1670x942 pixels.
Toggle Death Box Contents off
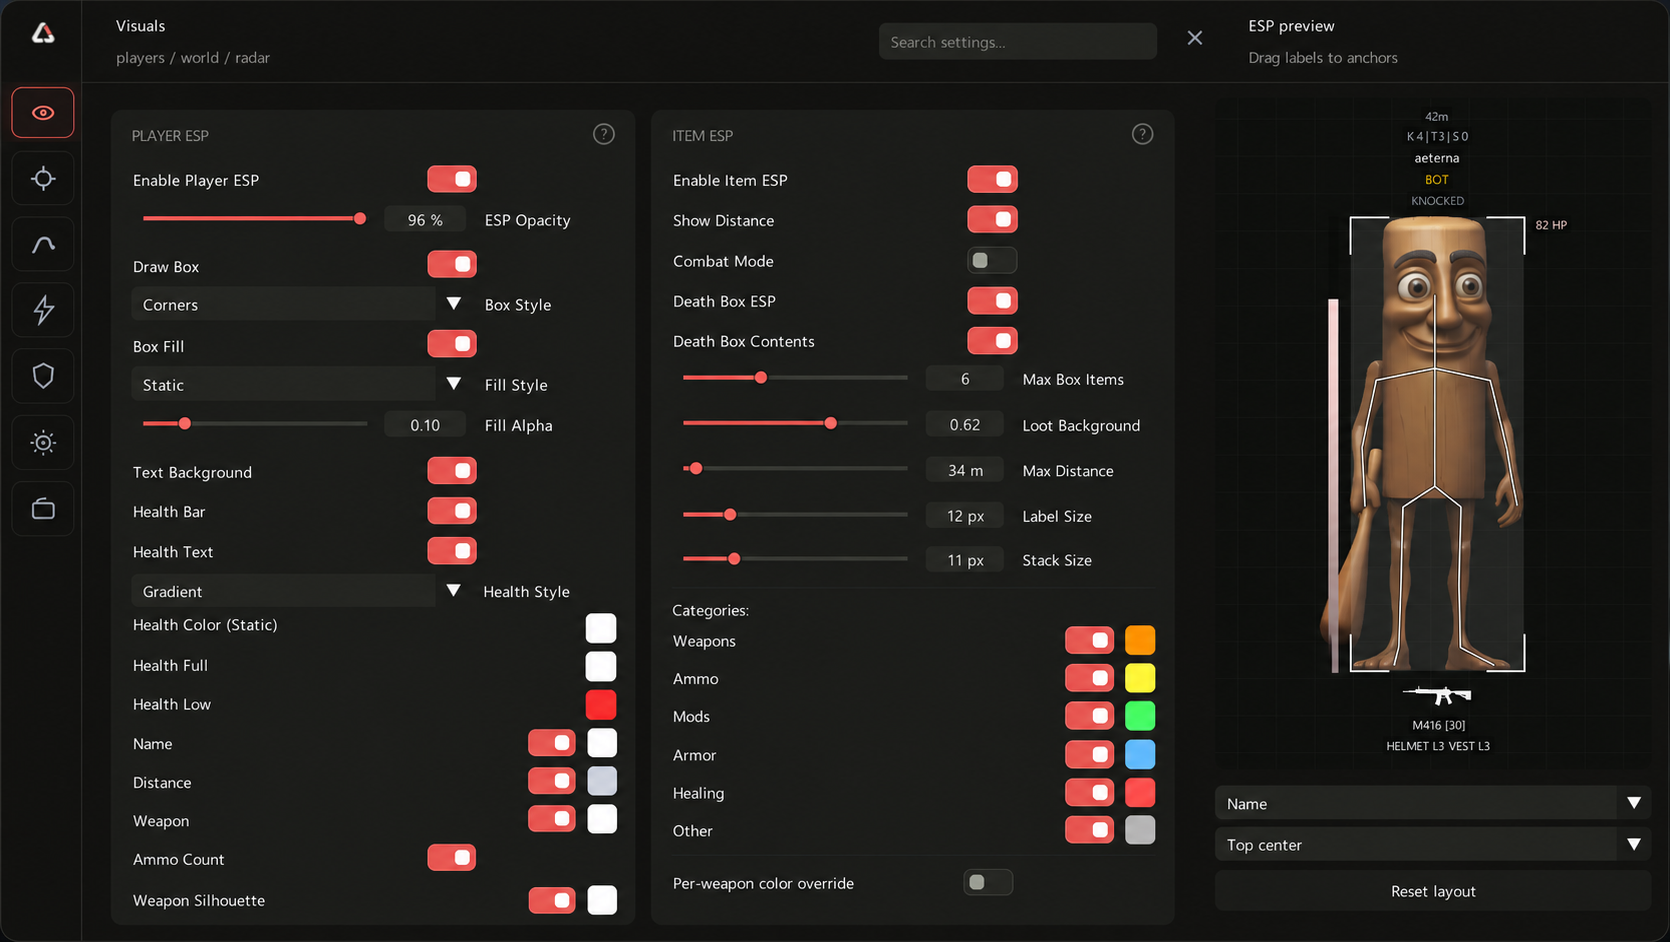[x=992, y=340]
